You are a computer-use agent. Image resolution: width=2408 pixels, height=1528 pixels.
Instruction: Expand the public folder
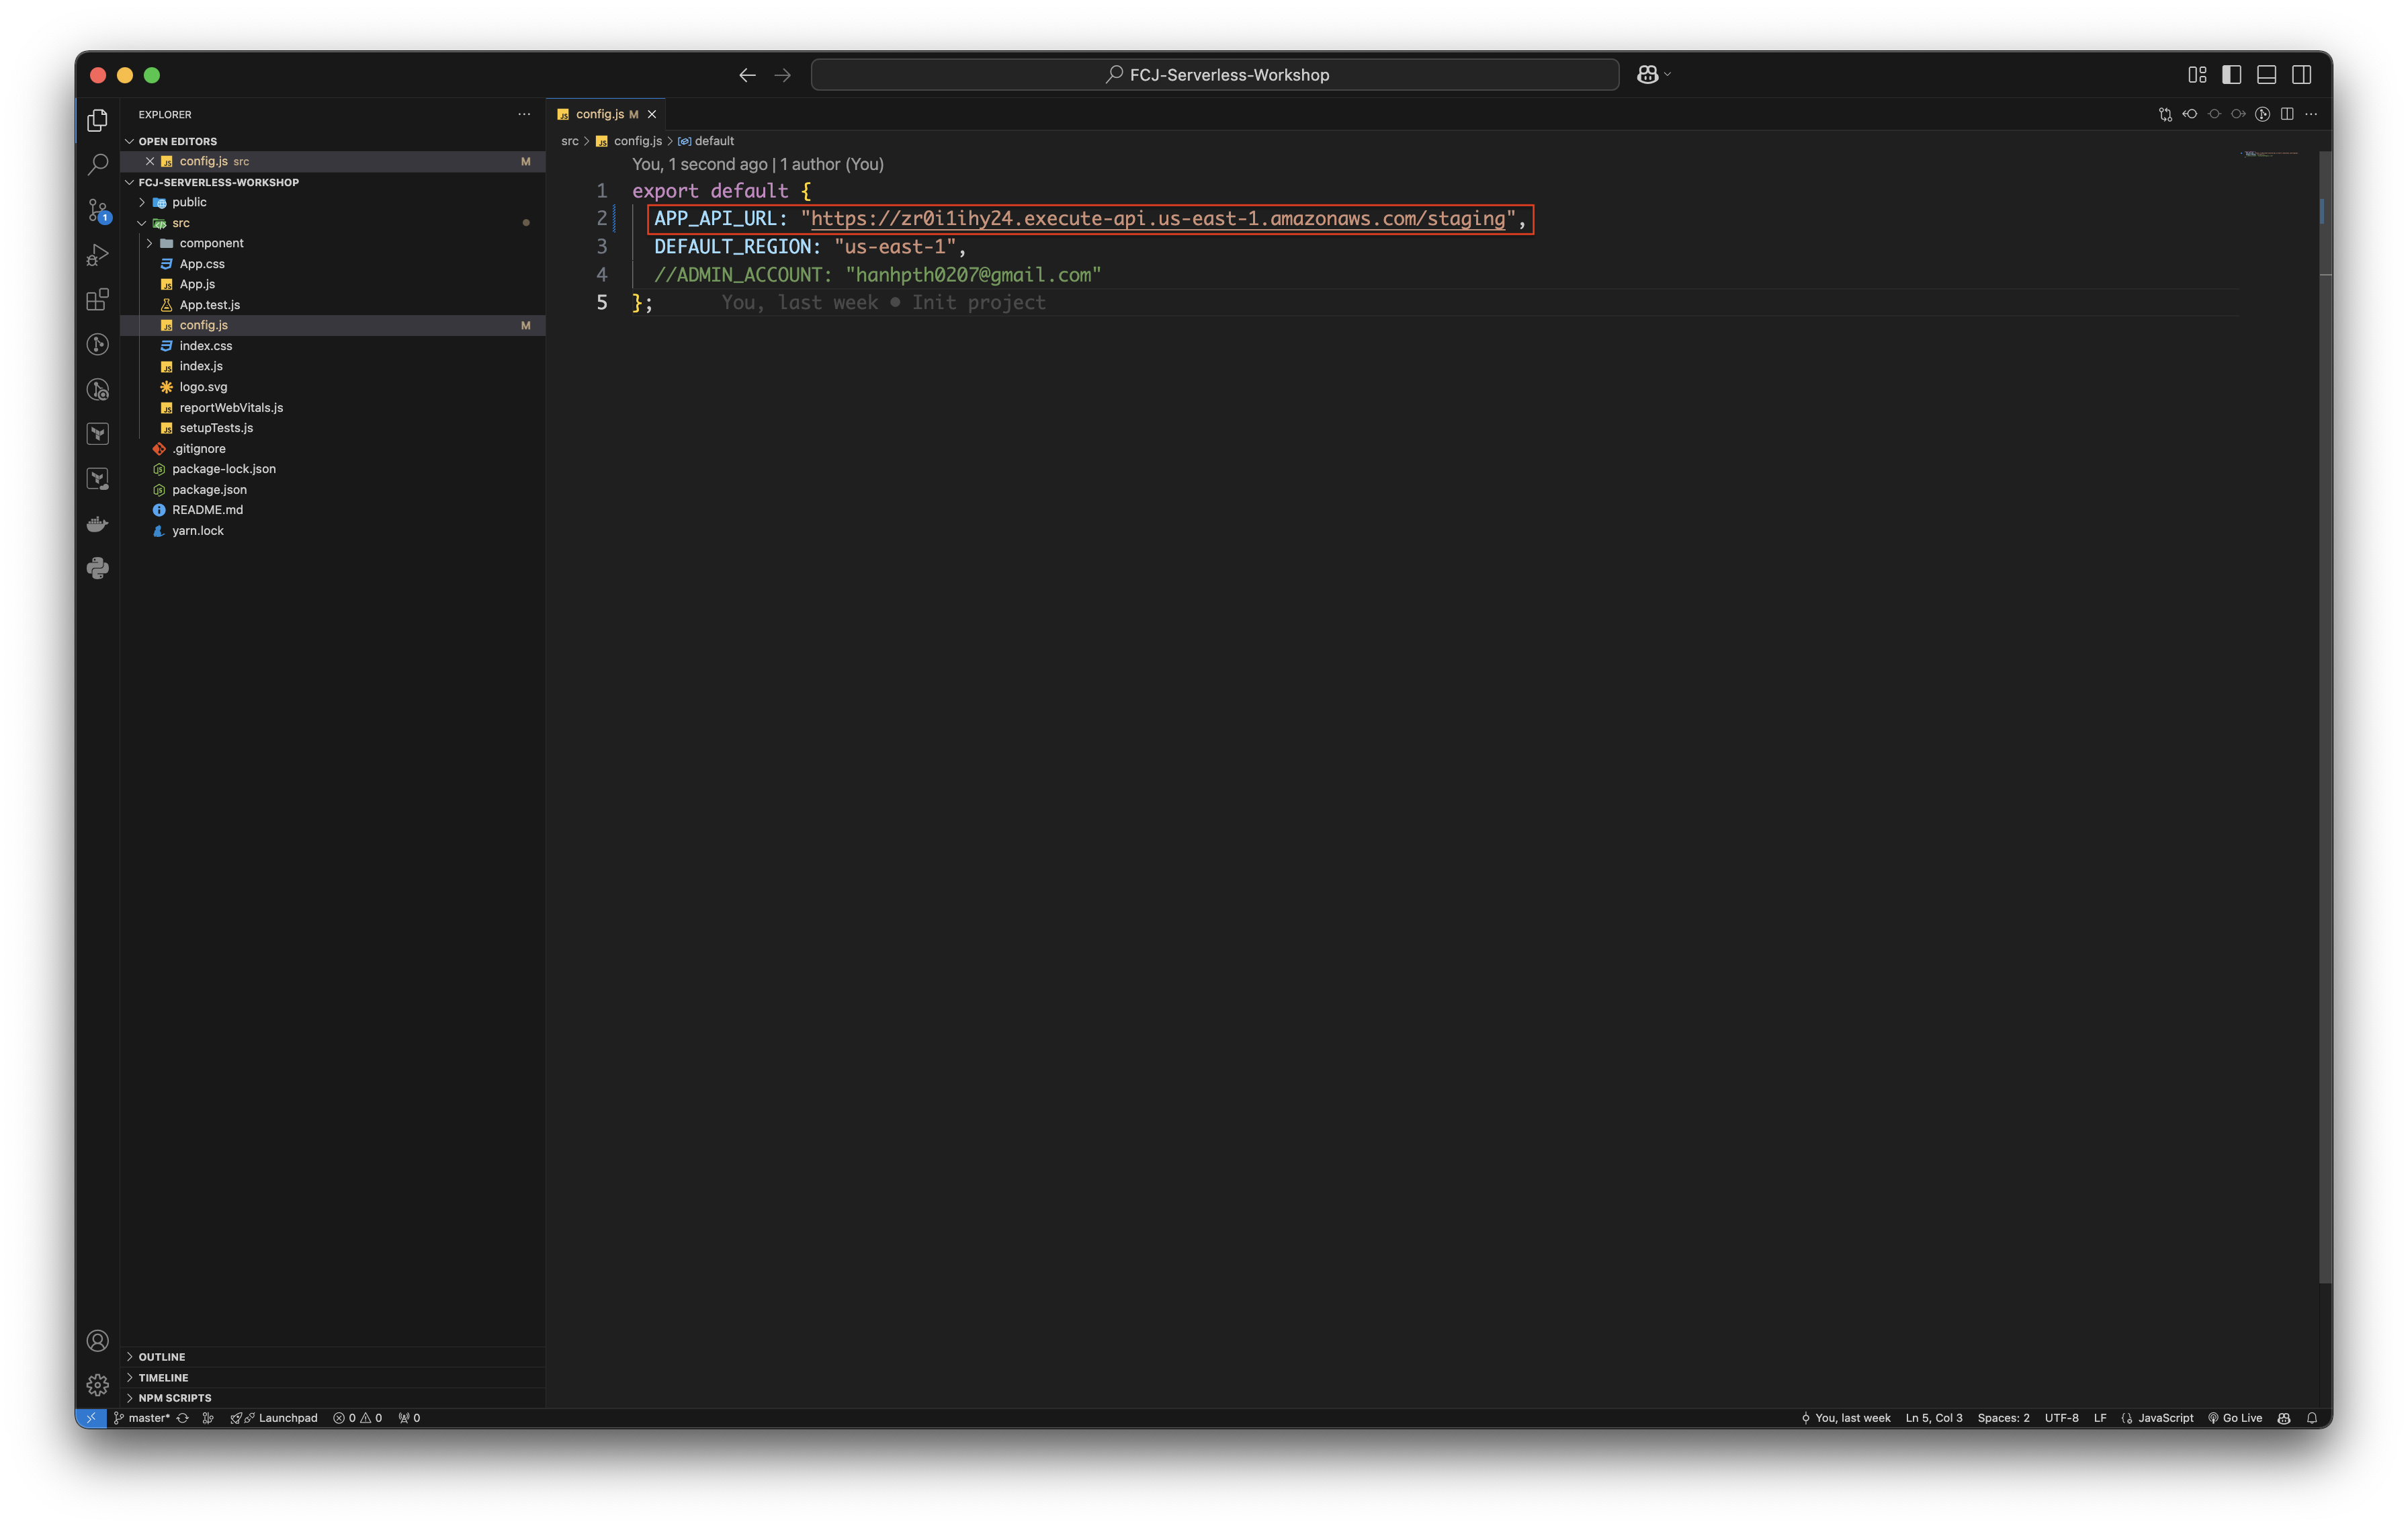[x=189, y=202]
